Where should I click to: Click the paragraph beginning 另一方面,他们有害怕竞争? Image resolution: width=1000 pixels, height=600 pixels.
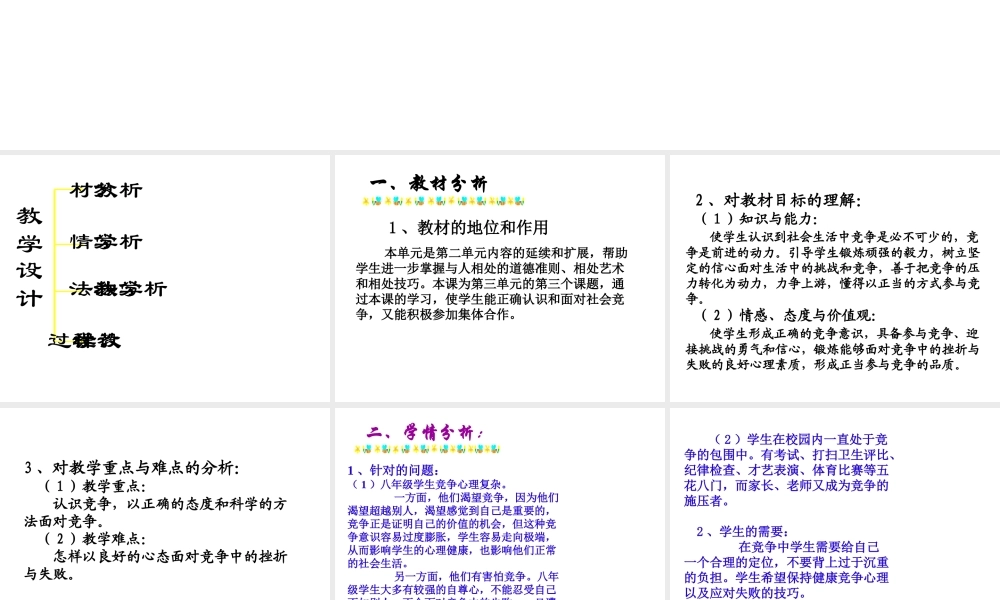(453, 585)
